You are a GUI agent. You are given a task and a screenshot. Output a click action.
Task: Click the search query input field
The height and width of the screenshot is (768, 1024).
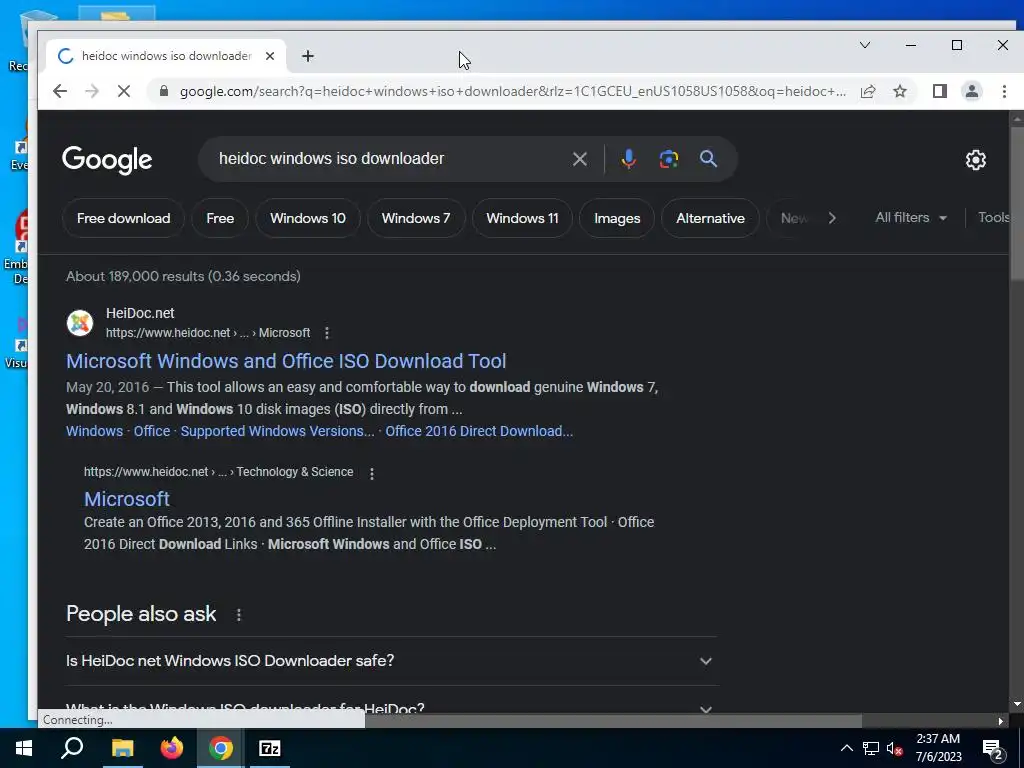point(389,159)
